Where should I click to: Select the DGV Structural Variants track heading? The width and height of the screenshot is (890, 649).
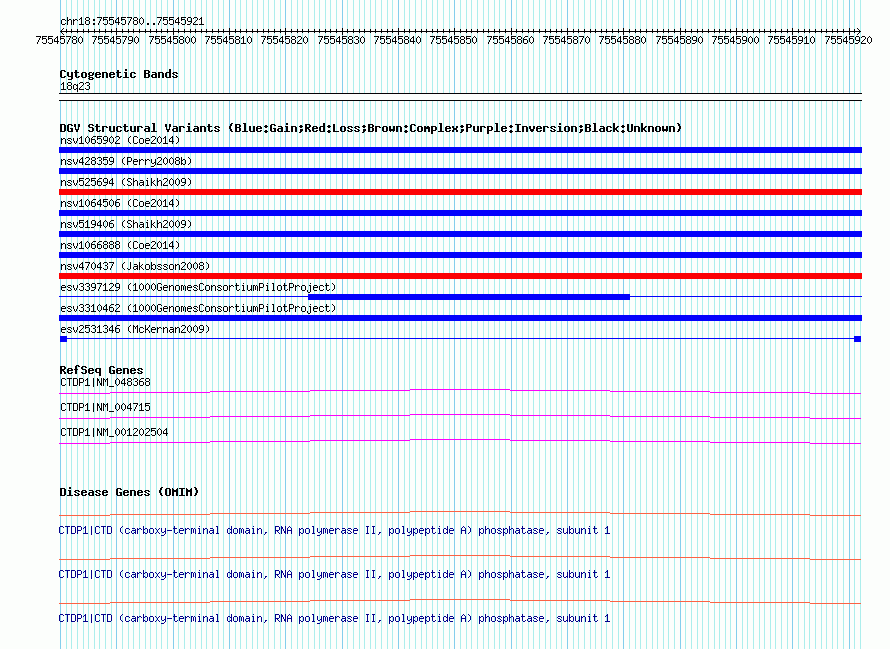click(x=370, y=128)
